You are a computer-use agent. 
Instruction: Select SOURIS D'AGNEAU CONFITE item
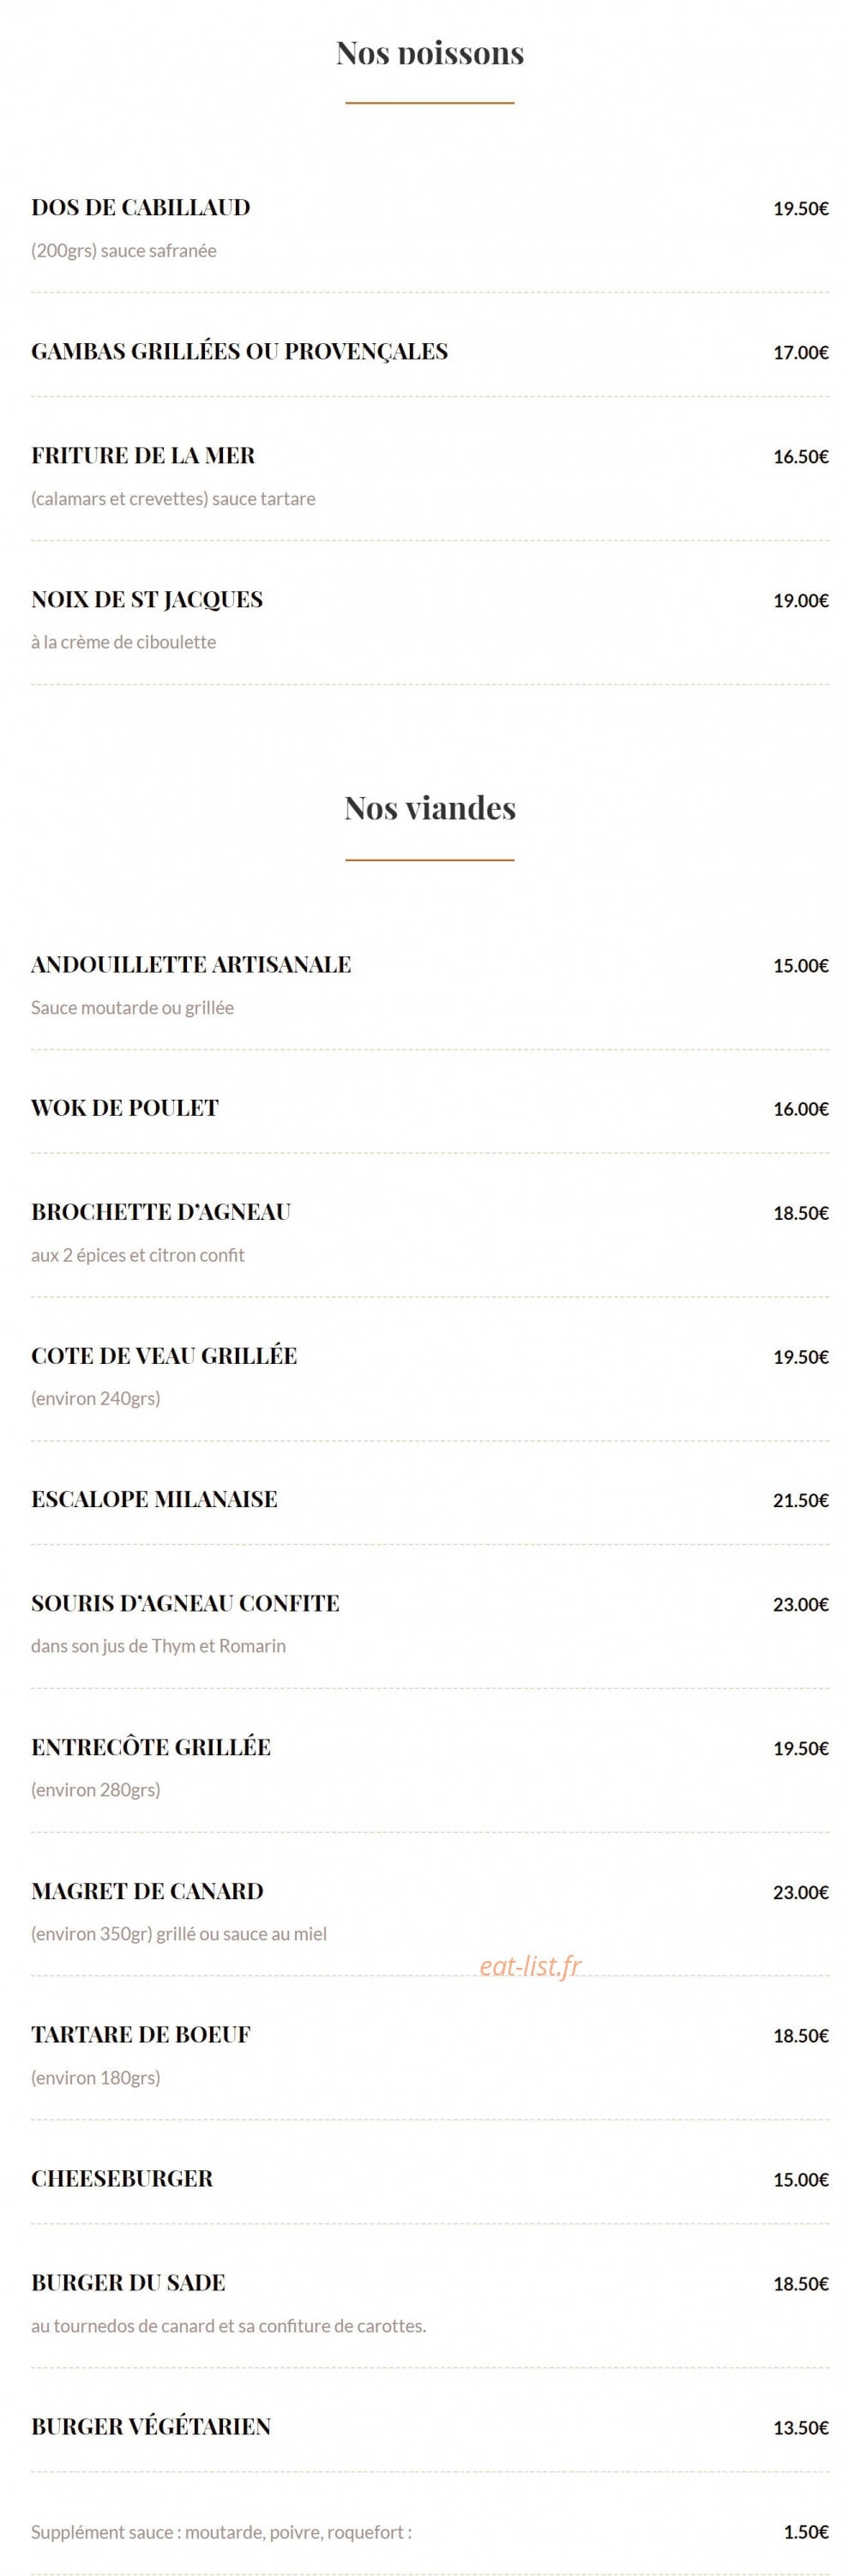pyautogui.click(x=186, y=1602)
